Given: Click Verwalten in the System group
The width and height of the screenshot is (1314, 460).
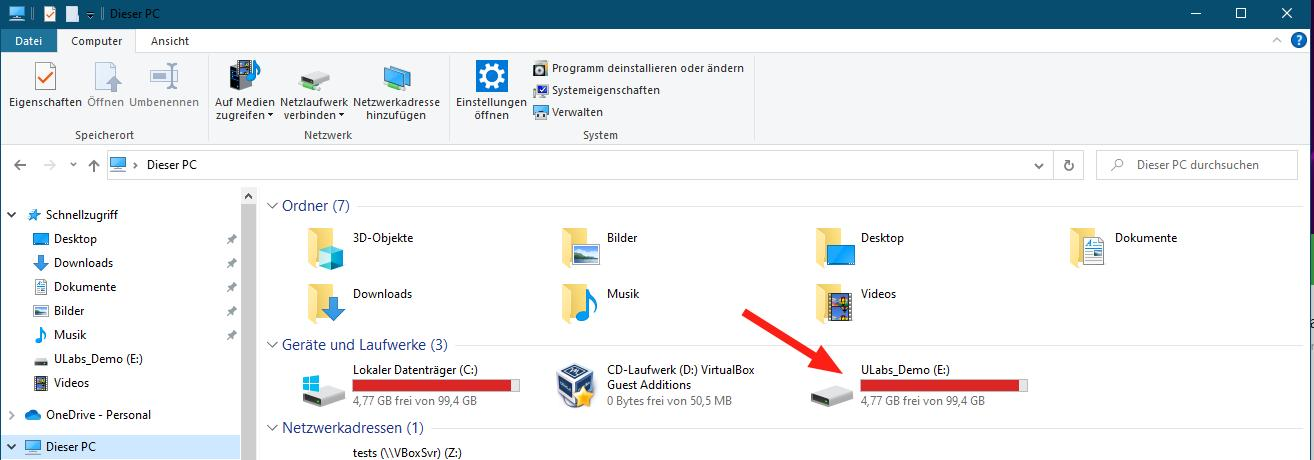Looking at the screenshot, I should coord(568,112).
